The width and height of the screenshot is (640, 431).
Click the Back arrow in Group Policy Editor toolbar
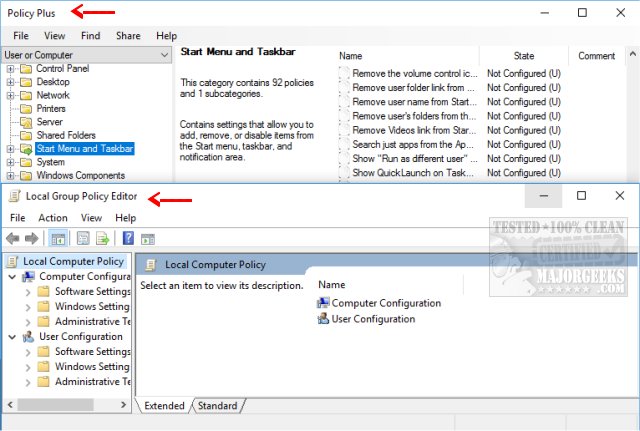pos(13,238)
